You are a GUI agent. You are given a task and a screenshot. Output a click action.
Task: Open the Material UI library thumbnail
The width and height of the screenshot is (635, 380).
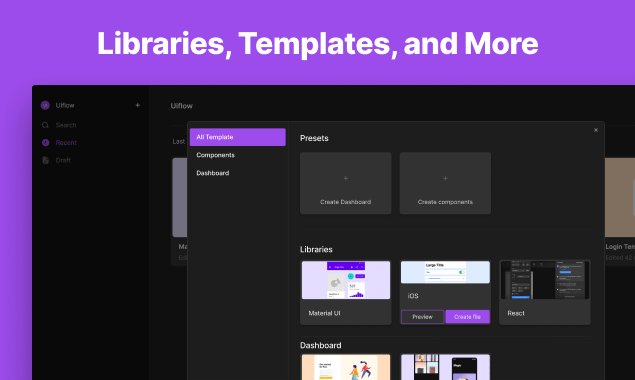point(346,280)
